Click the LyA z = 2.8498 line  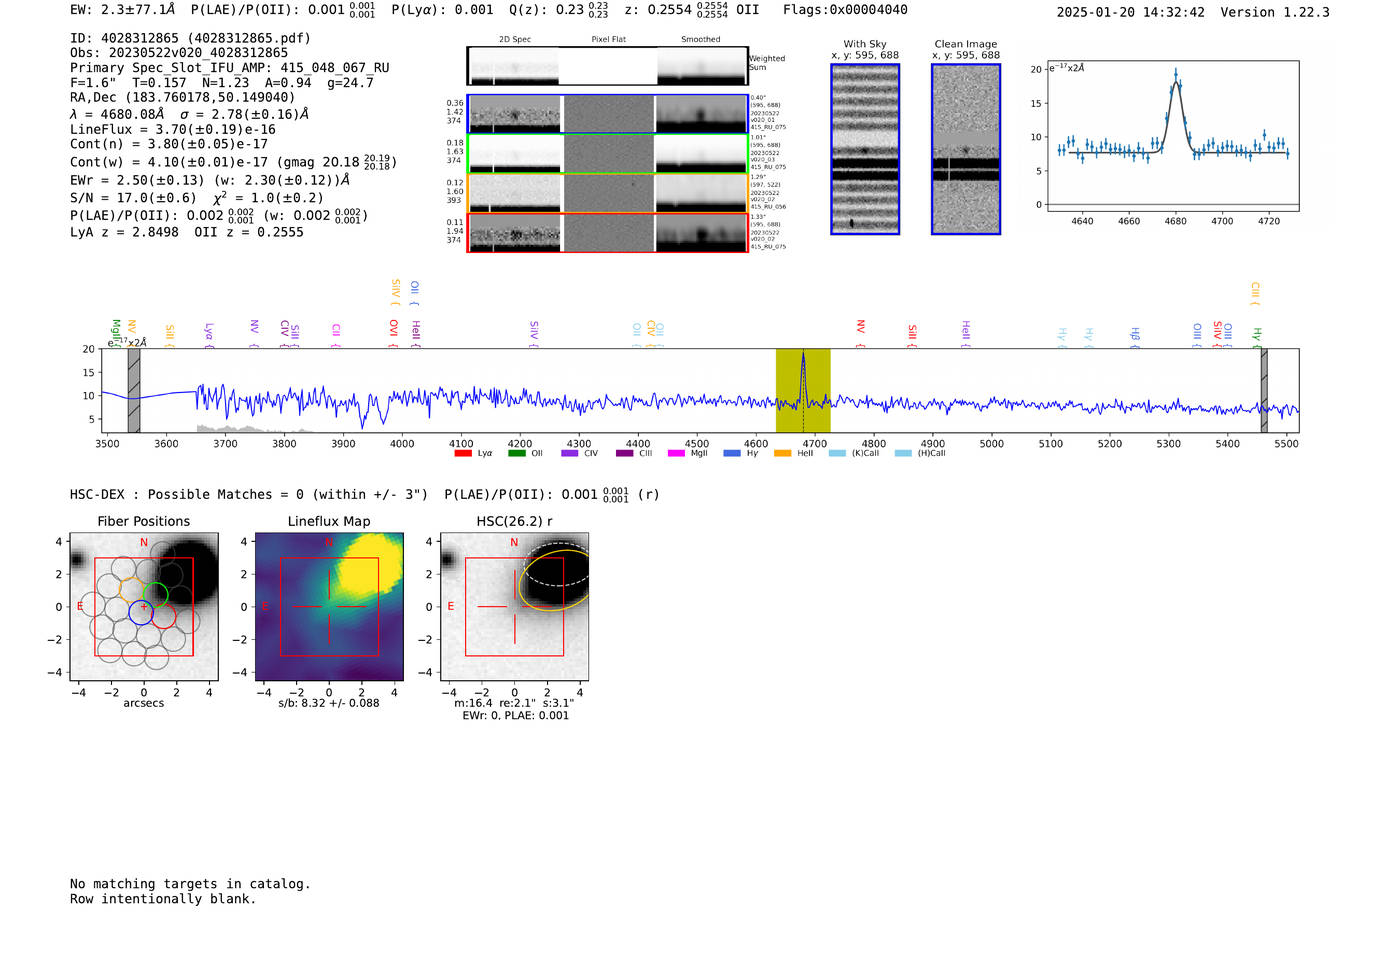124,232
